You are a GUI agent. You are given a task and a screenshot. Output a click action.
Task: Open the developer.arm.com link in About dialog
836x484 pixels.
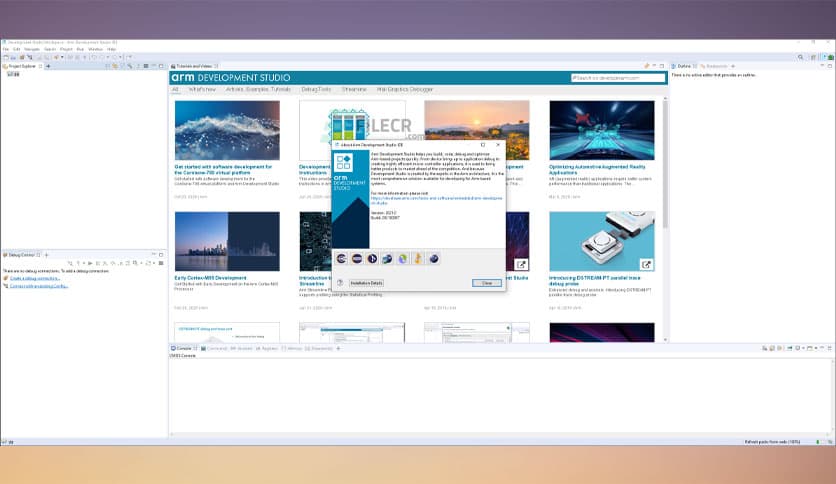436,200
